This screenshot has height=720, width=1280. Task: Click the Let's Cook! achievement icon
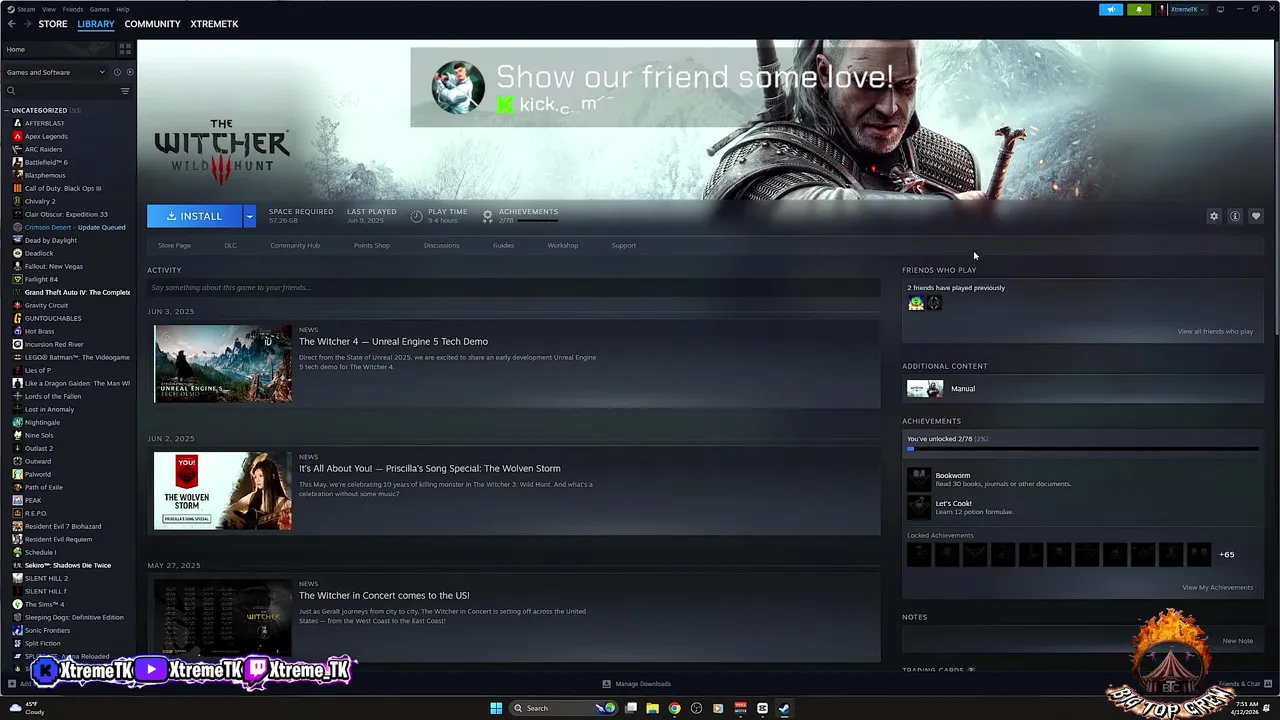click(918, 507)
